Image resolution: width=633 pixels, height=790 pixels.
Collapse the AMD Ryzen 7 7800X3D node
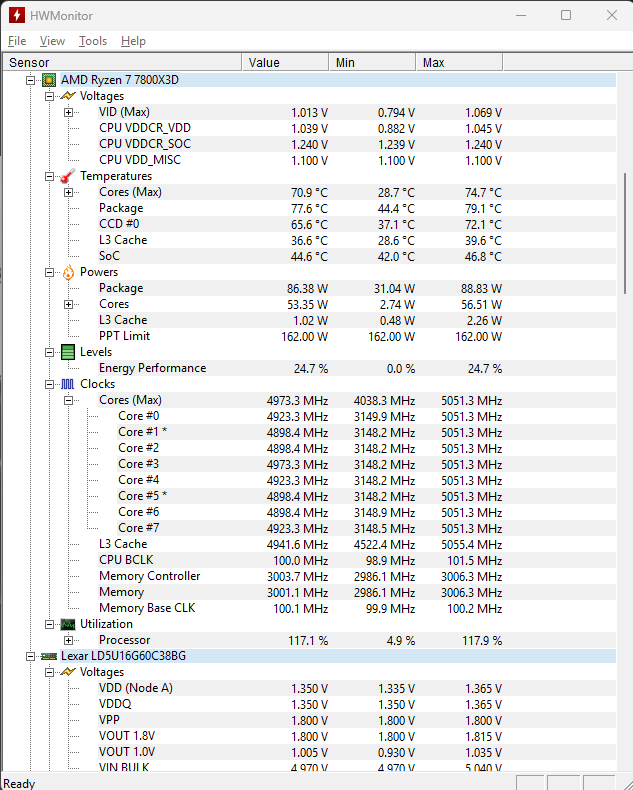(x=30, y=80)
